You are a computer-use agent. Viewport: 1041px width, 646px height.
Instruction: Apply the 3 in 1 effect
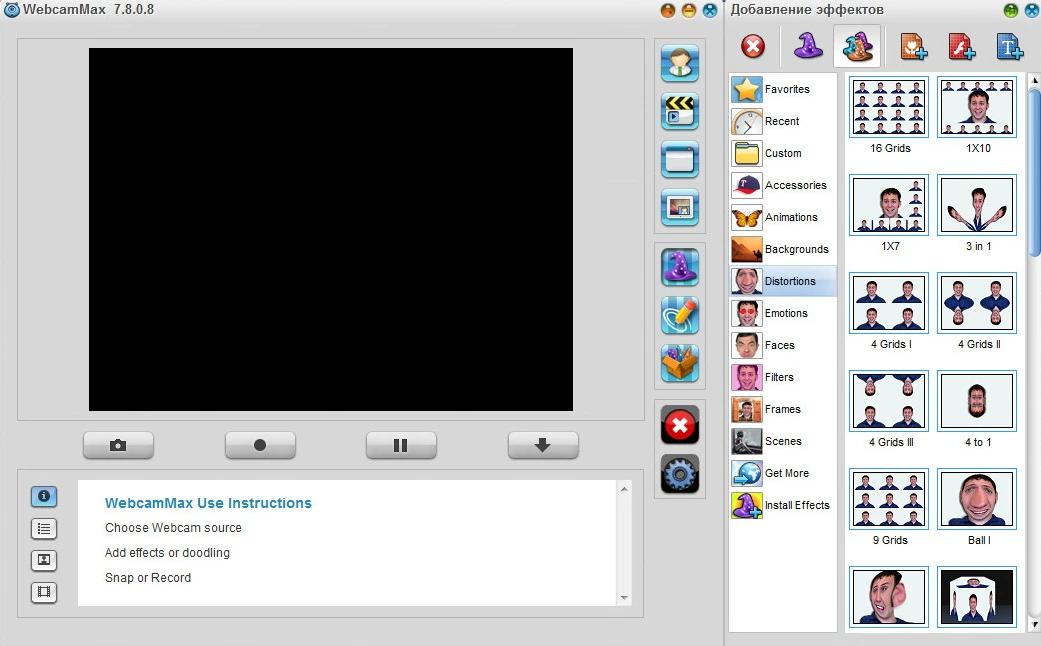pyautogui.click(x=977, y=205)
